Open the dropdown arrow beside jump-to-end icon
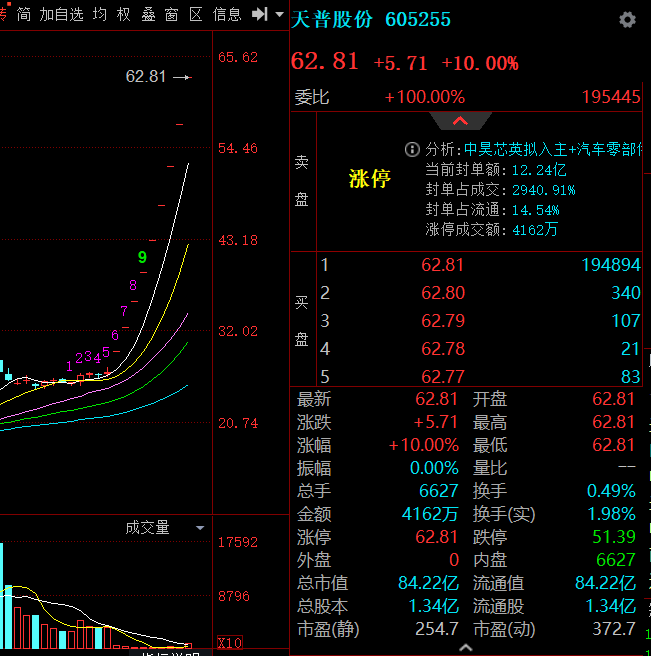The height and width of the screenshot is (656, 651). [279, 15]
